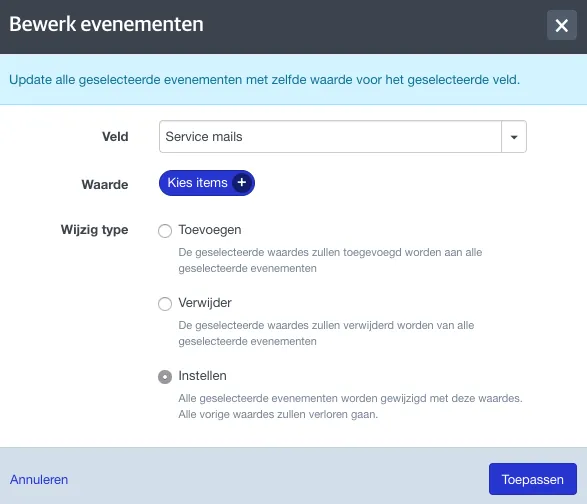The width and height of the screenshot is (587, 504).
Task: Click description 'Alle vorige waardes zullen verloren gaan'
Action: [278, 415]
